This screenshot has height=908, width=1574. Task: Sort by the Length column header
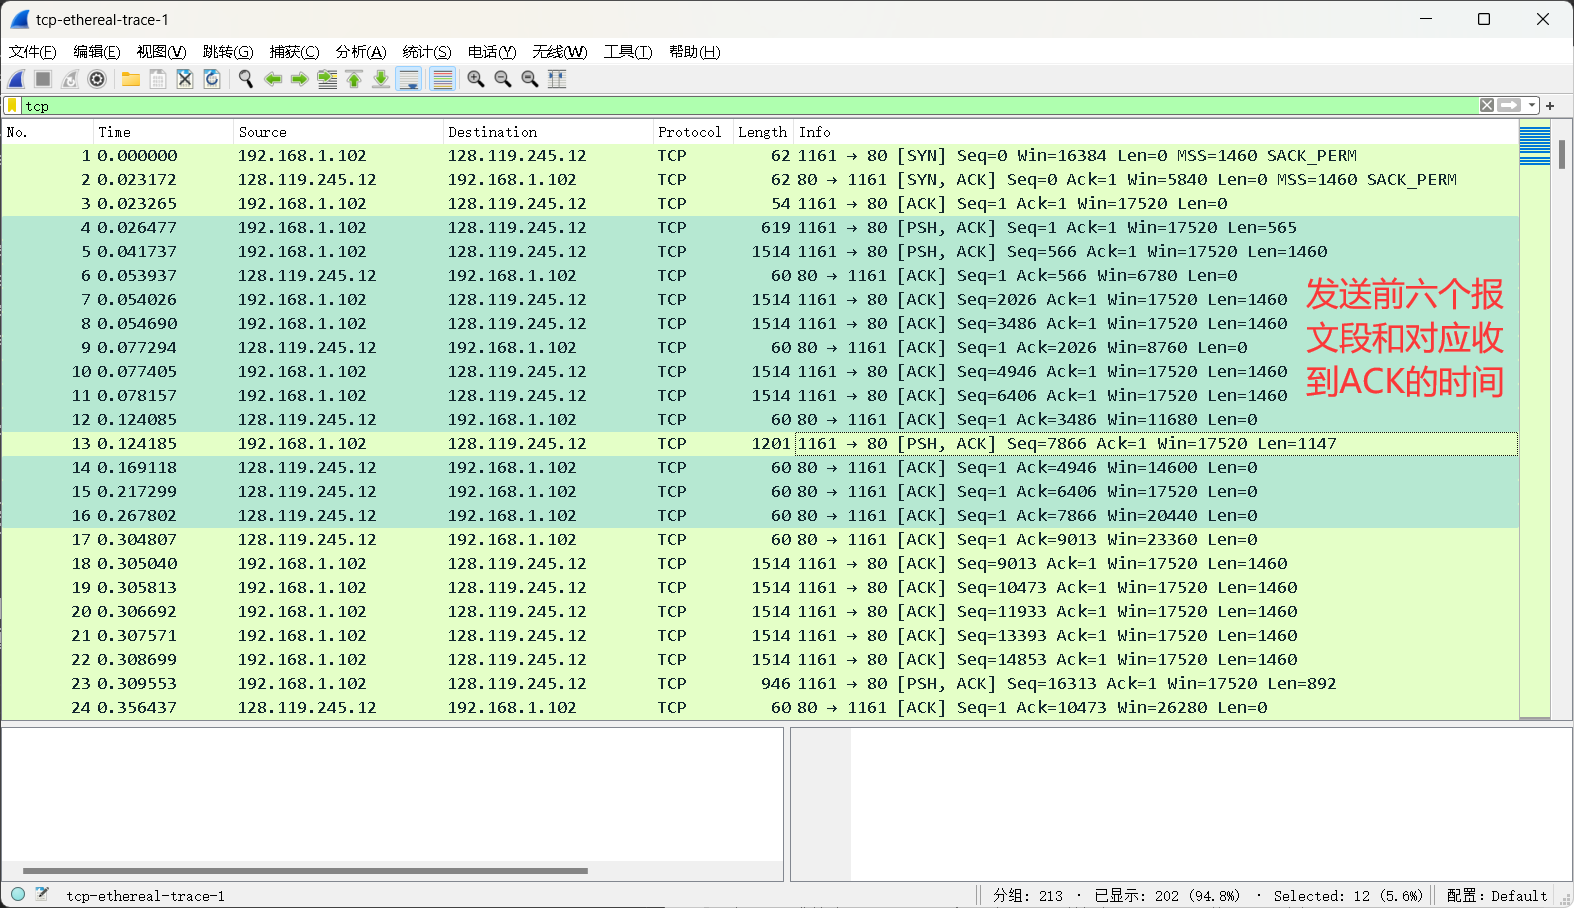pyautogui.click(x=763, y=132)
